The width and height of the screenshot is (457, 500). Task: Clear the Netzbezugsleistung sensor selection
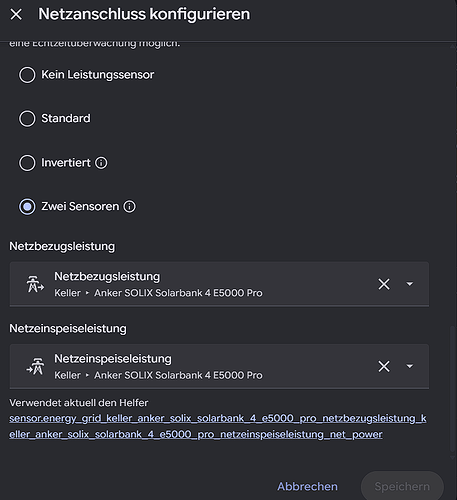point(384,284)
